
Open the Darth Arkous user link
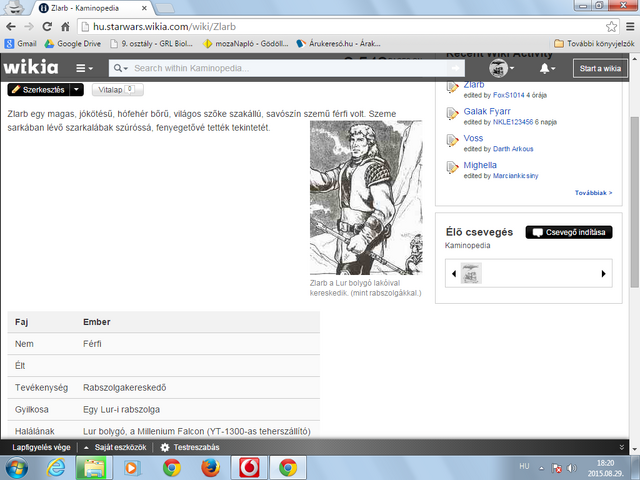513,149
